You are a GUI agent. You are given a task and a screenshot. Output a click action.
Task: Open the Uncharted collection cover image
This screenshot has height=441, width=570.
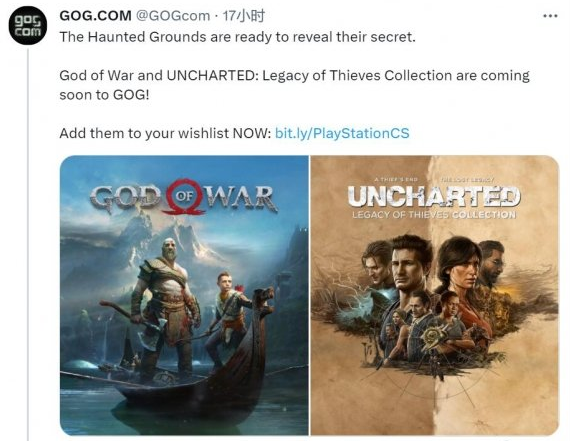coord(434,295)
